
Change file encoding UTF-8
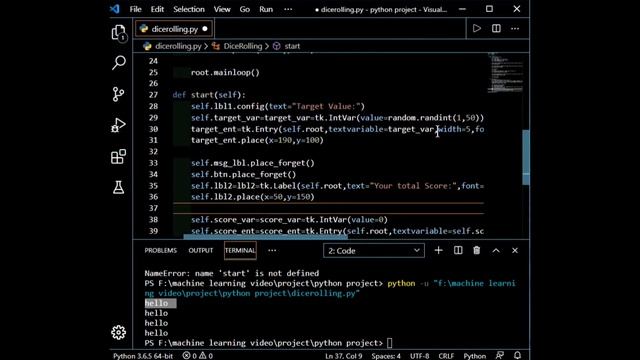click(419, 356)
